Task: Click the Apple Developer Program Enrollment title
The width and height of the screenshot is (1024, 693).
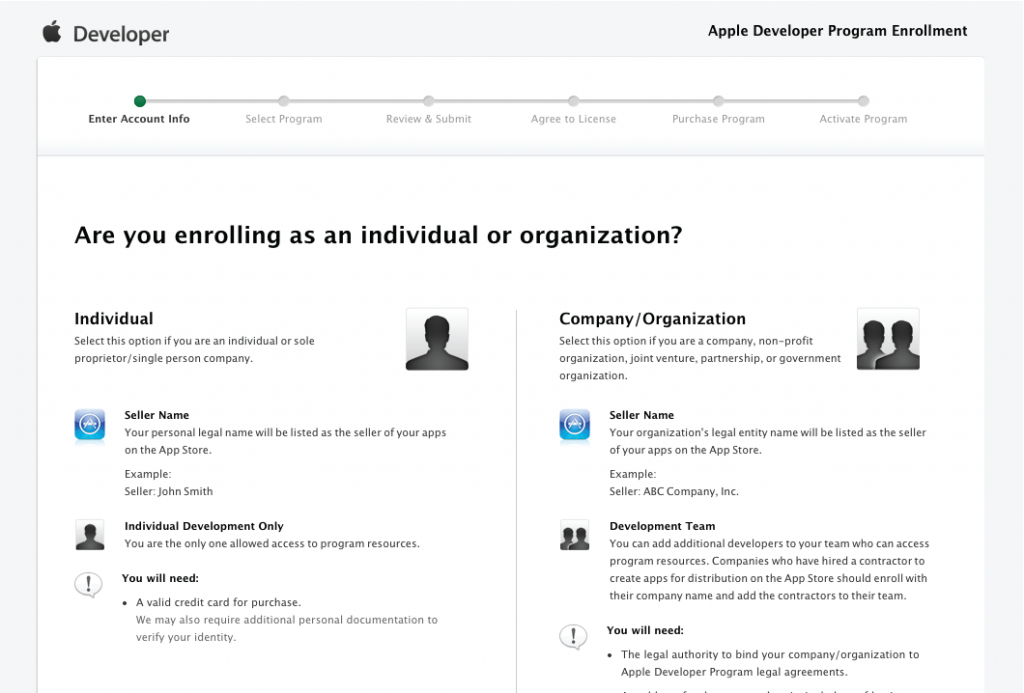Action: click(837, 31)
